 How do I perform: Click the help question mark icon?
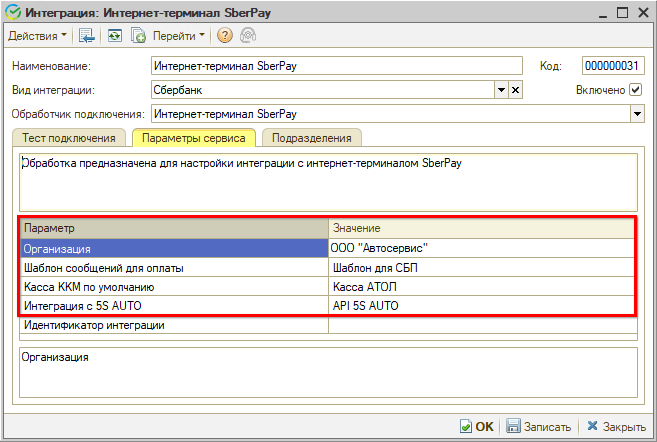point(225,36)
